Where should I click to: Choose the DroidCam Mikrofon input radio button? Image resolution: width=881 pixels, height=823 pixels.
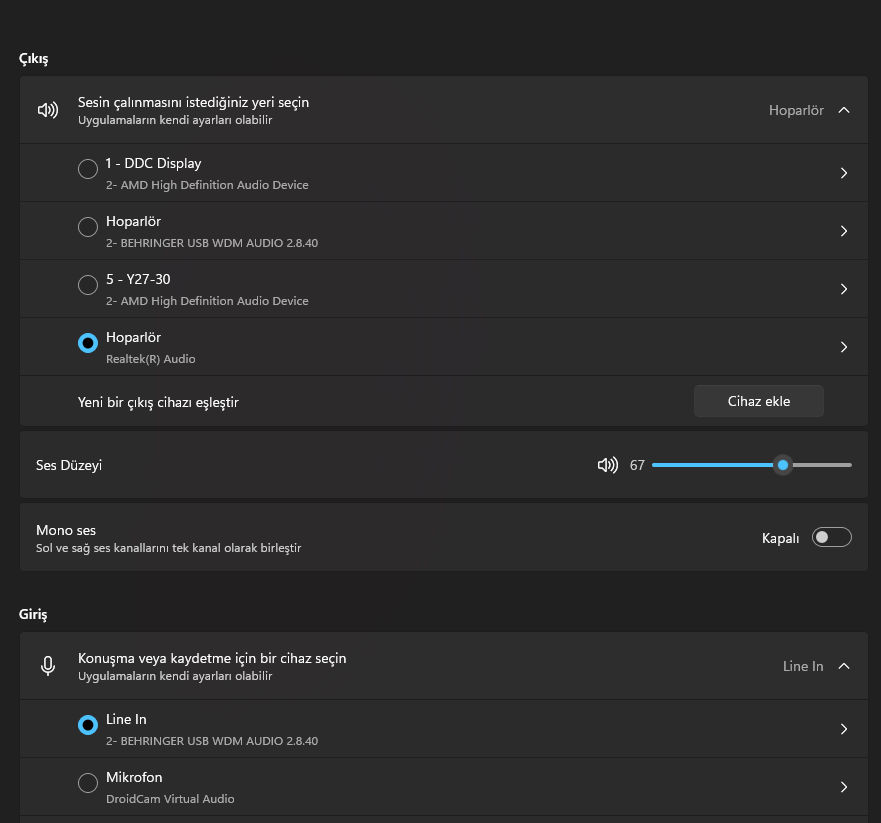click(x=88, y=783)
